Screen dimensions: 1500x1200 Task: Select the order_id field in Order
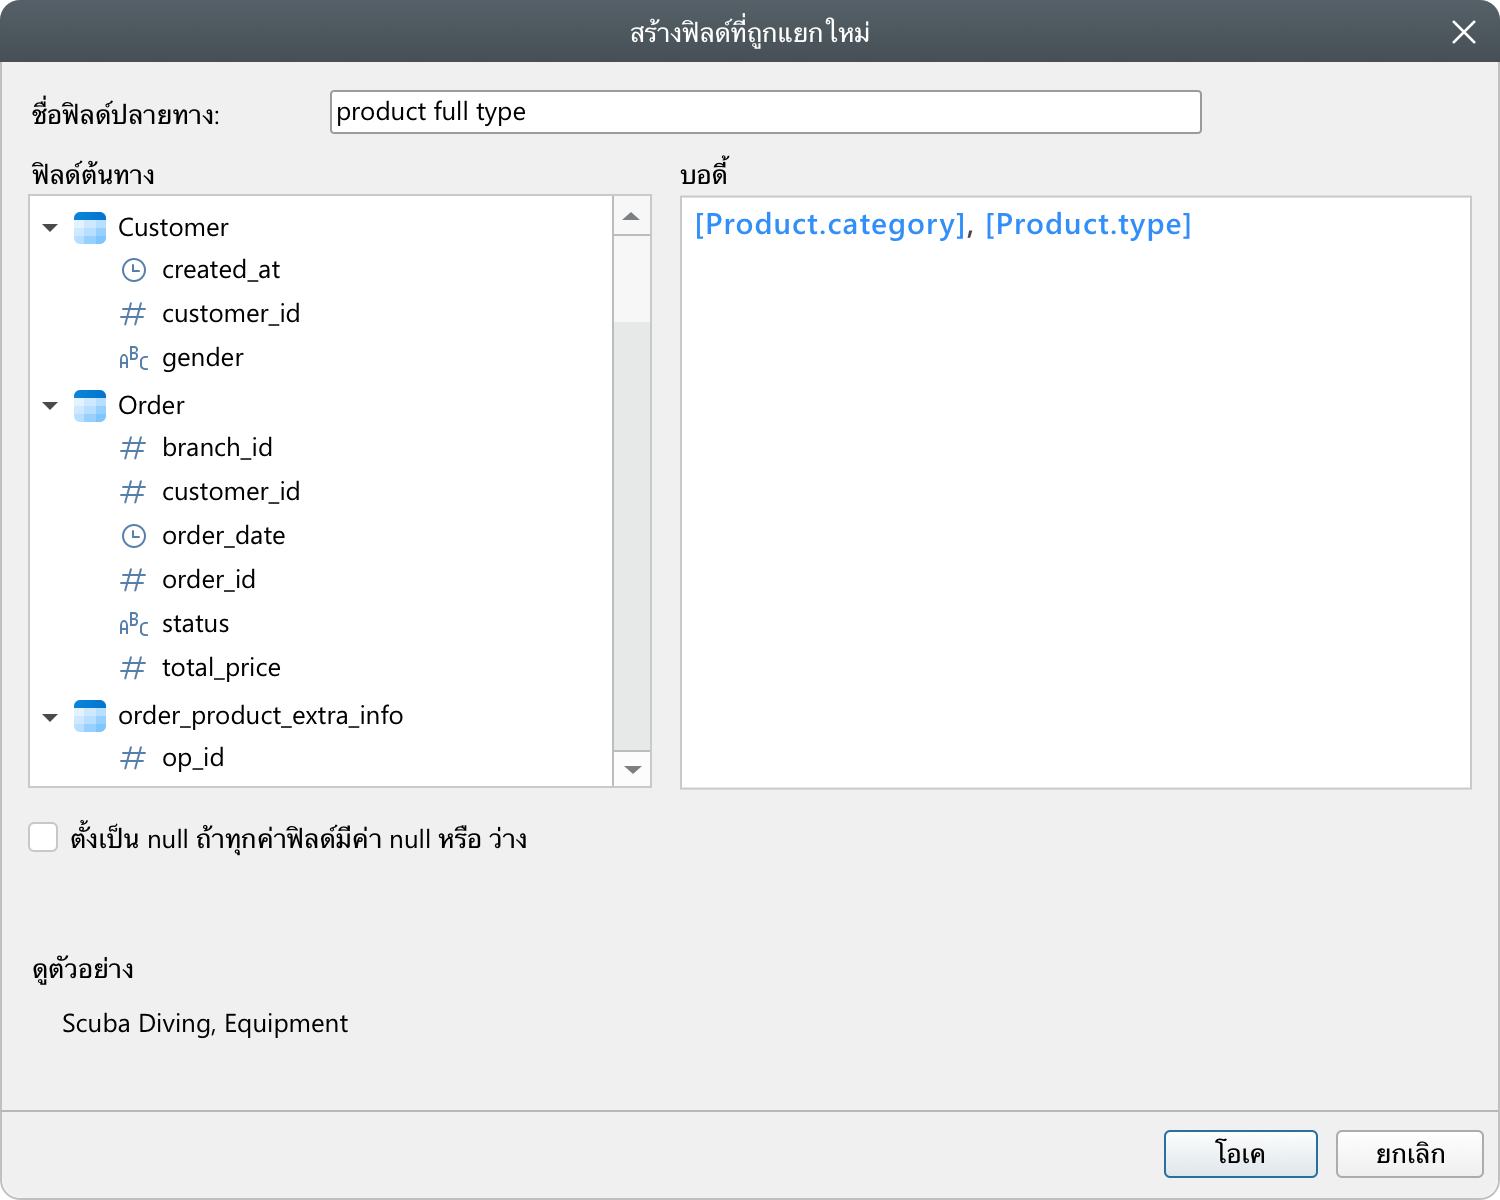[x=208, y=580]
